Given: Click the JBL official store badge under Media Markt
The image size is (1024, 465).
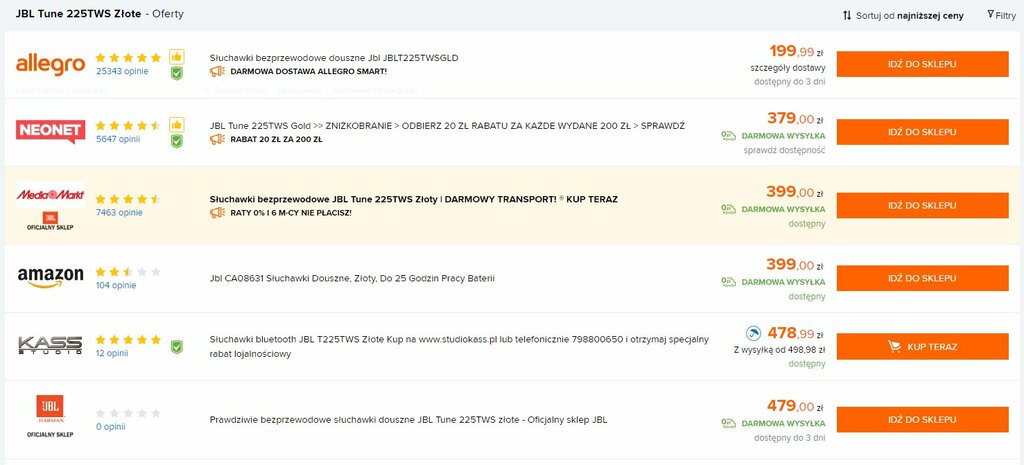Looking at the screenshot, I should click(x=50, y=221).
